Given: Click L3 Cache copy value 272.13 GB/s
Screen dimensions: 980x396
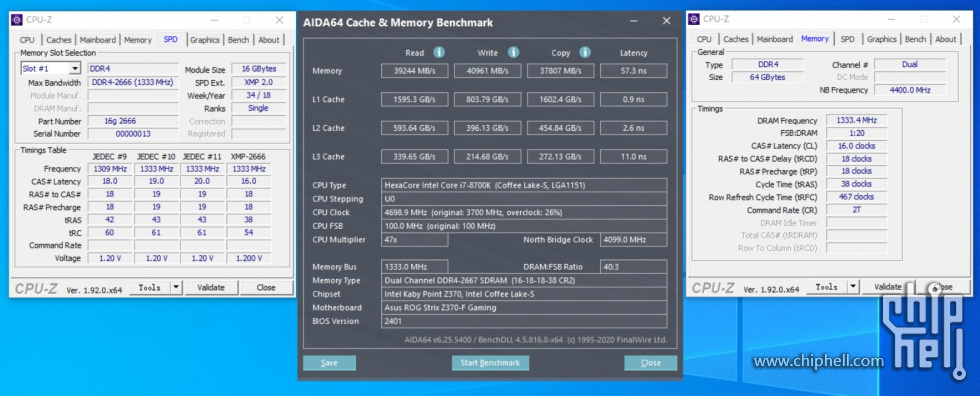Looking at the screenshot, I should tap(561, 156).
